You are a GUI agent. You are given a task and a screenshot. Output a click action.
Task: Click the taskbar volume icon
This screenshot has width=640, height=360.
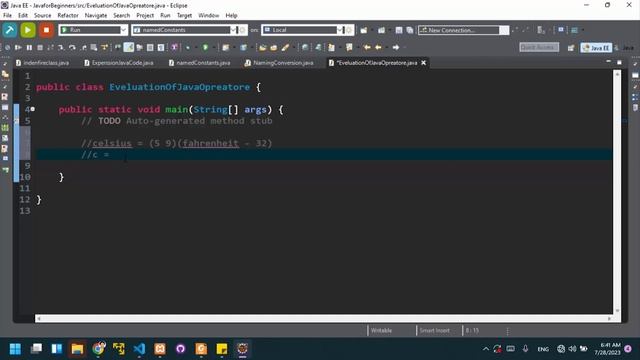[572, 349]
